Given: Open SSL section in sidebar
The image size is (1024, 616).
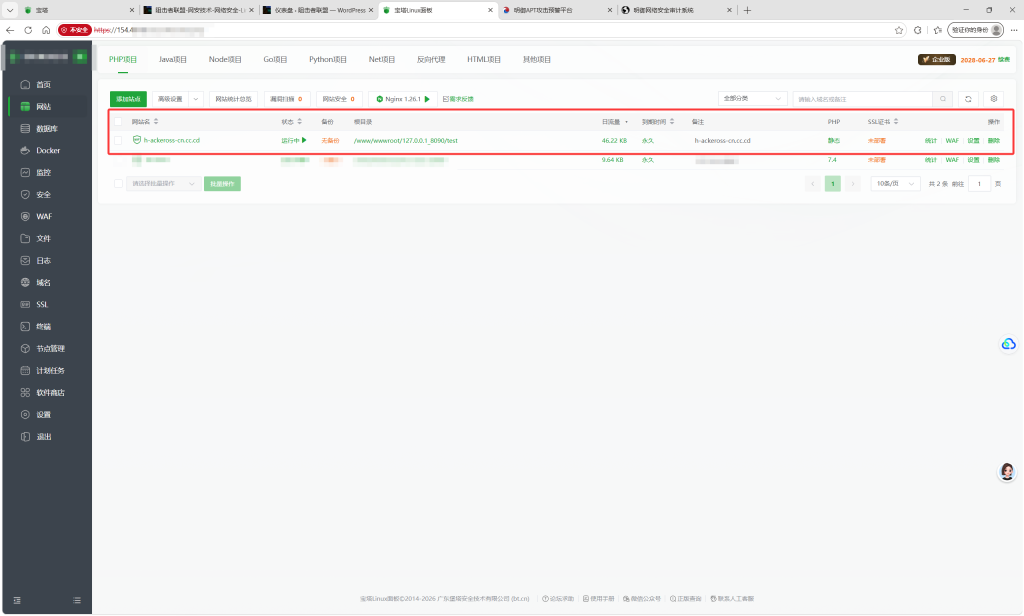Looking at the screenshot, I should (42, 305).
